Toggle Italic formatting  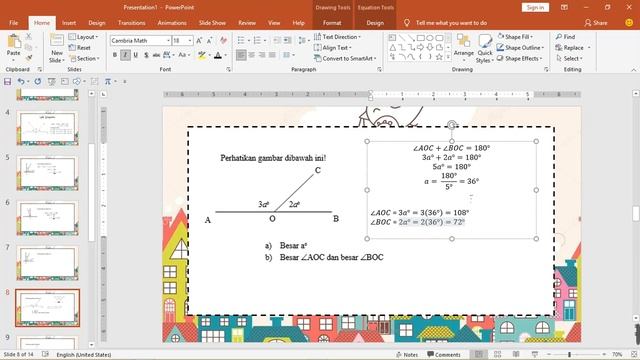125,55
